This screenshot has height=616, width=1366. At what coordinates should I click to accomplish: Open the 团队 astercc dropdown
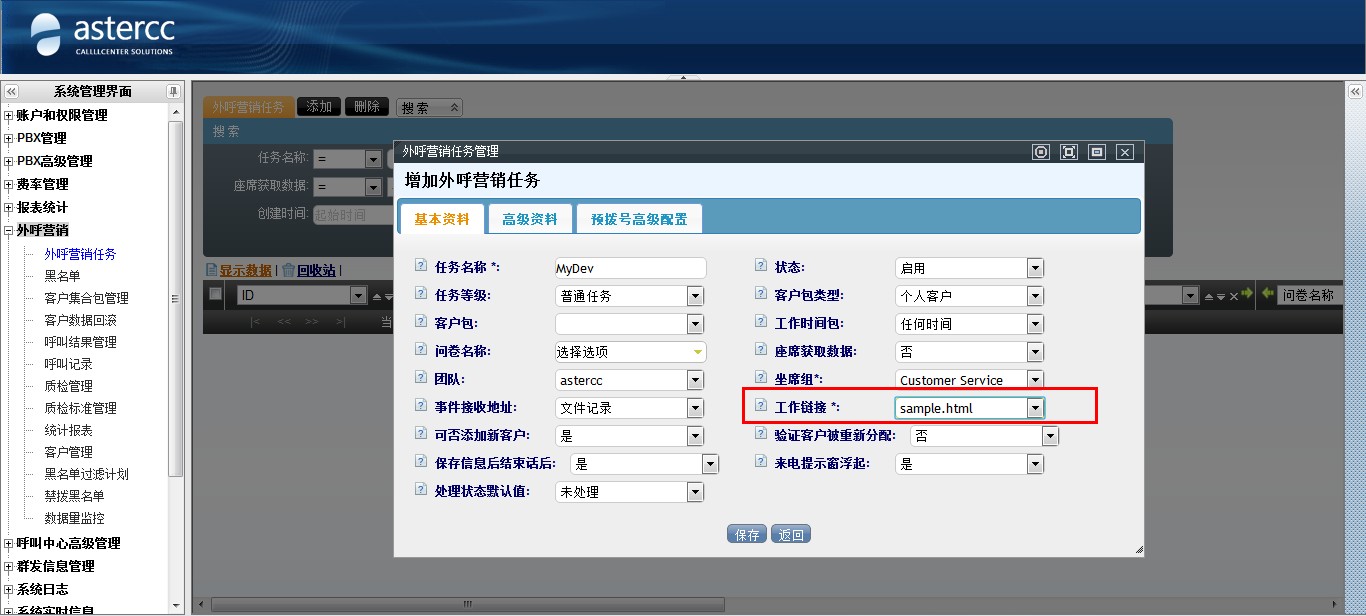click(695, 380)
